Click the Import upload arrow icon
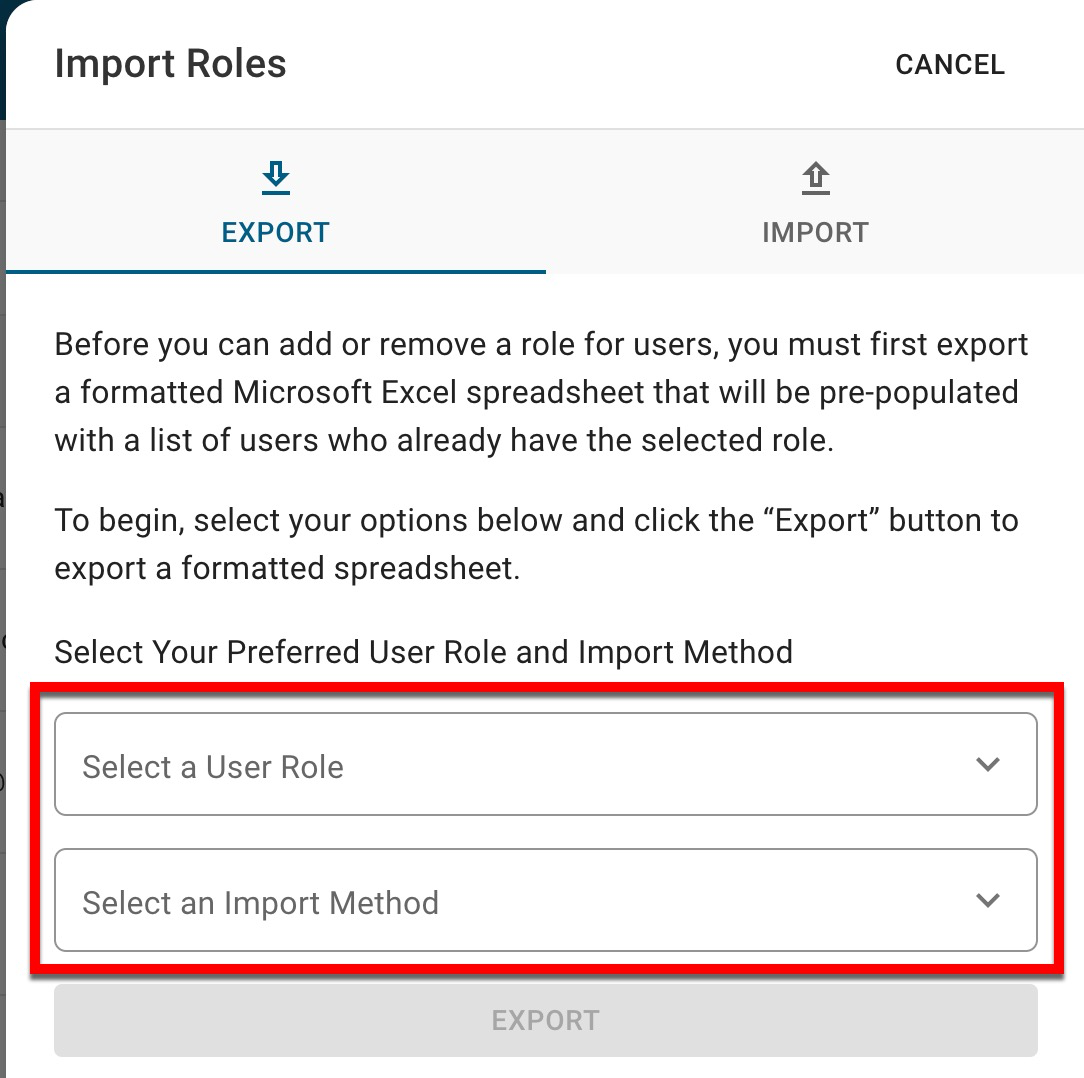The width and height of the screenshot is (1084, 1078). point(815,179)
